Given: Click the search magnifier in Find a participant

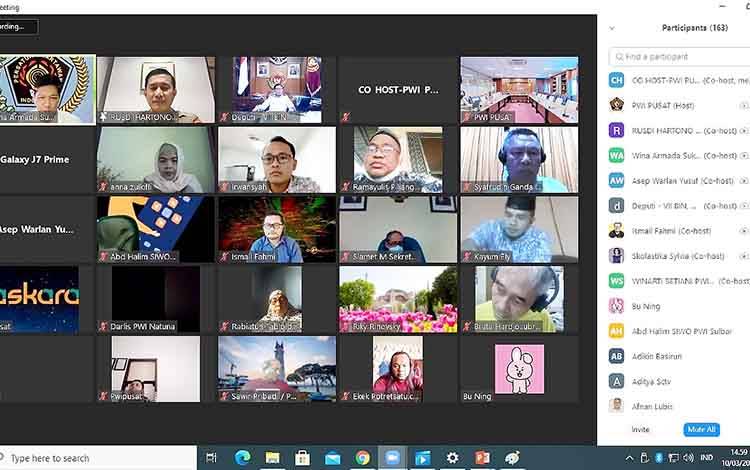Looking at the screenshot, I should 619,57.
